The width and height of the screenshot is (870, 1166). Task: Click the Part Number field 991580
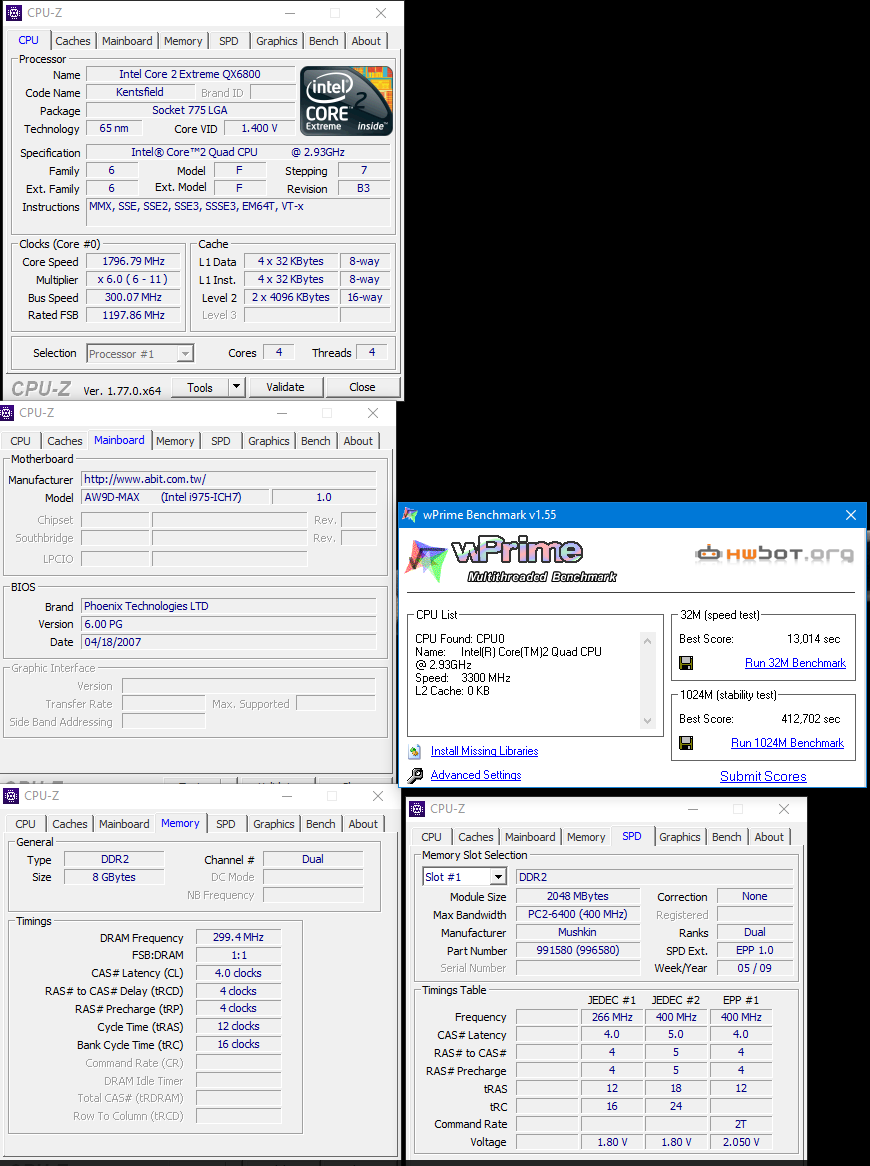(578, 950)
